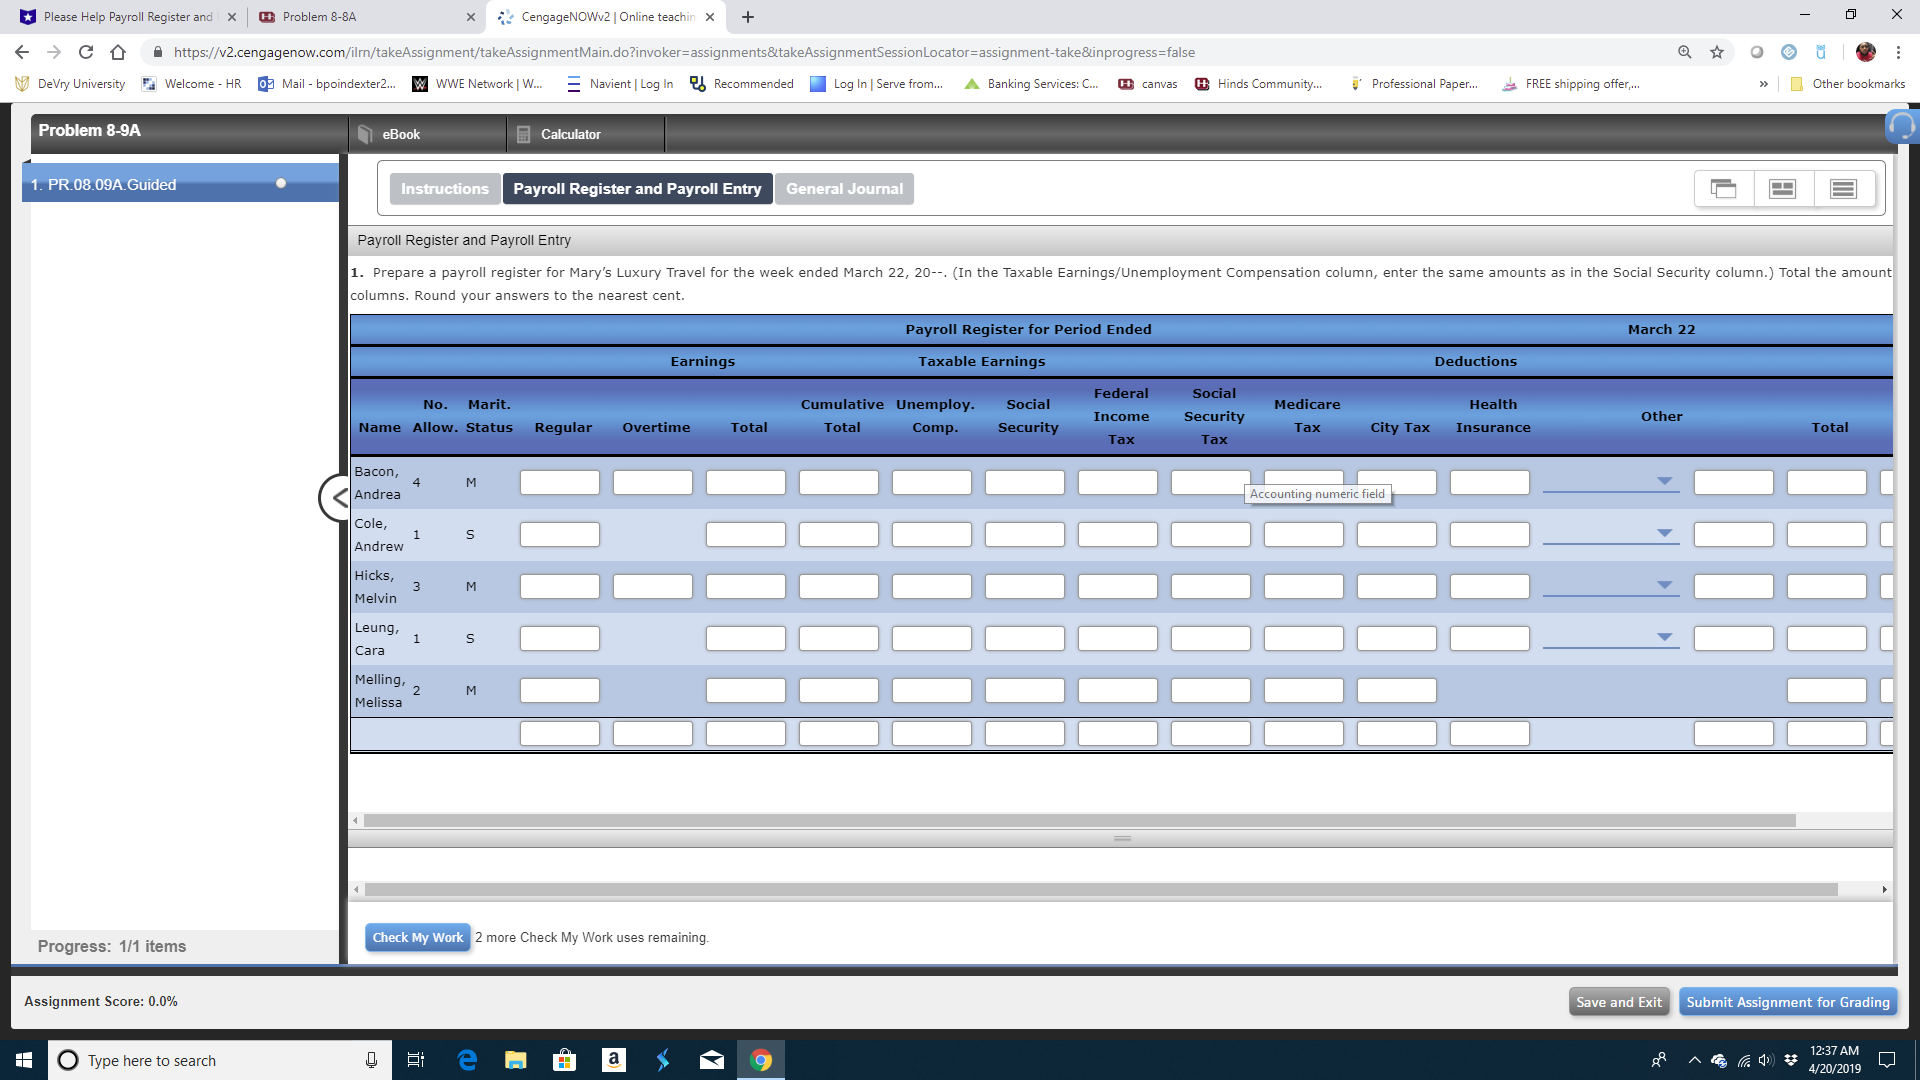Click Submit Assignment for Grading
Screen dimensions: 1920x1080
[x=1787, y=1002]
